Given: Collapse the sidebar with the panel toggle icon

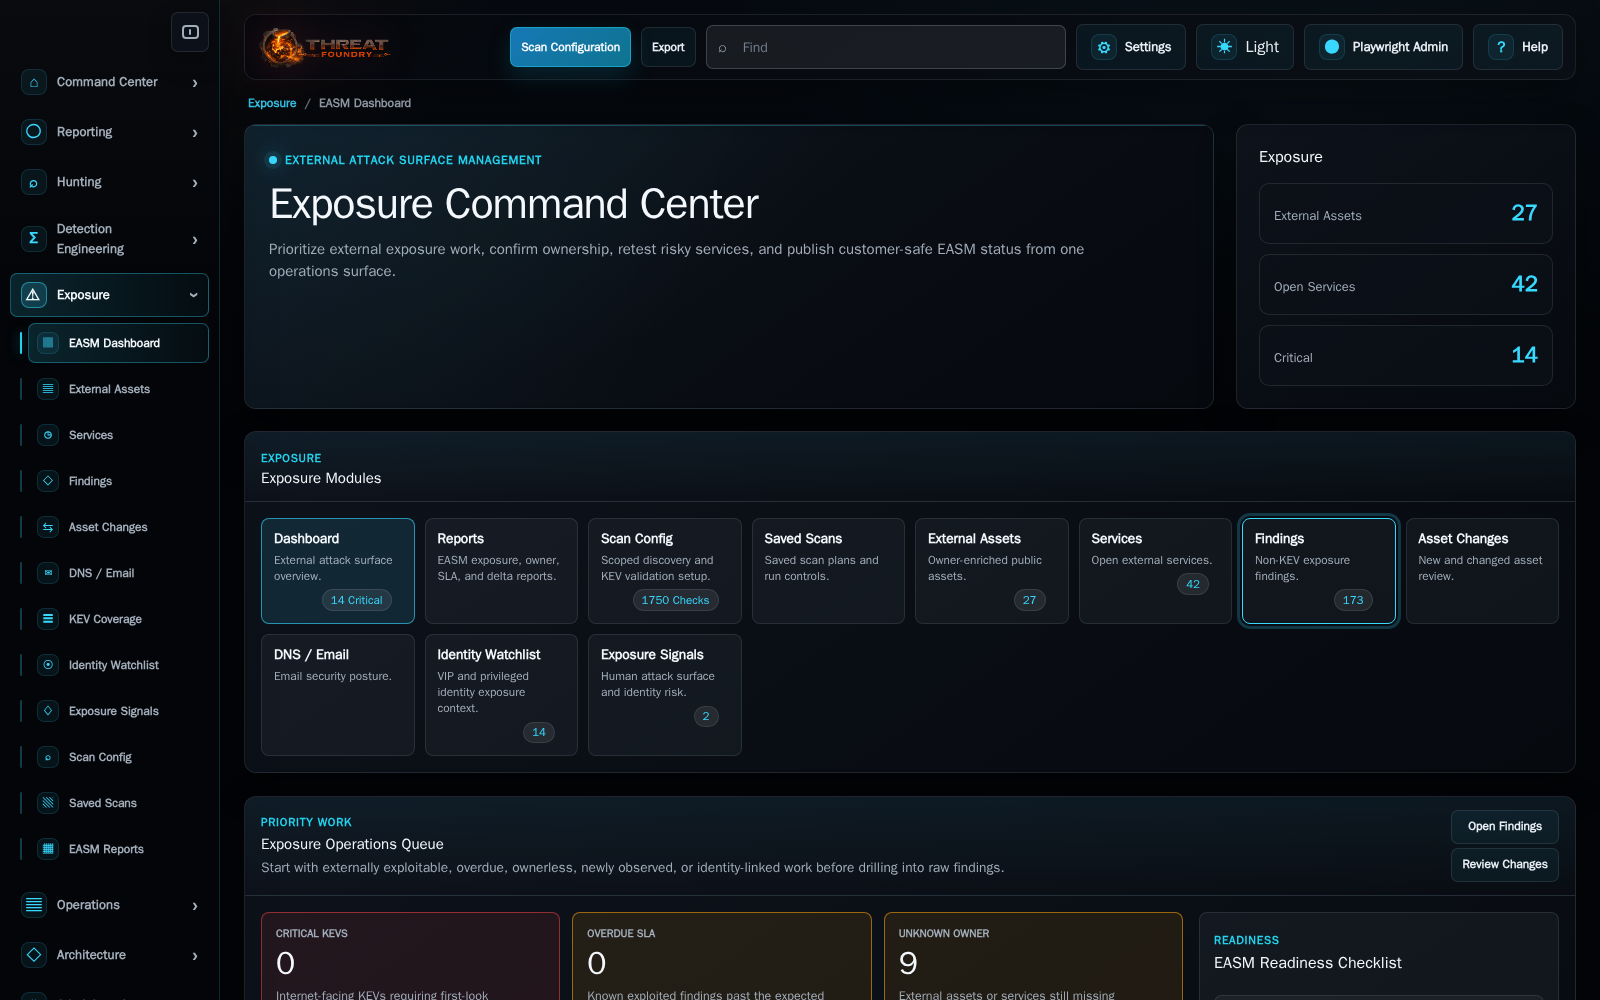Looking at the screenshot, I should pyautogui.click(x=190, y=32).
